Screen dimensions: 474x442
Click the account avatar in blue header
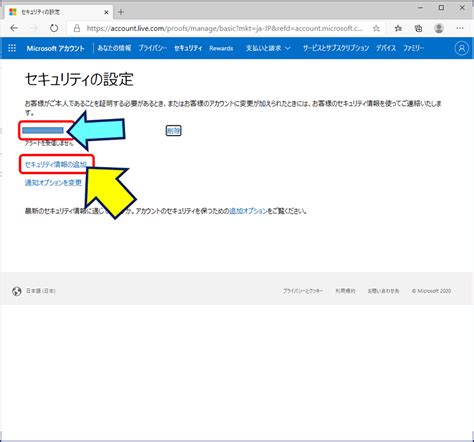pyautogui.click(x=462, y=48)
